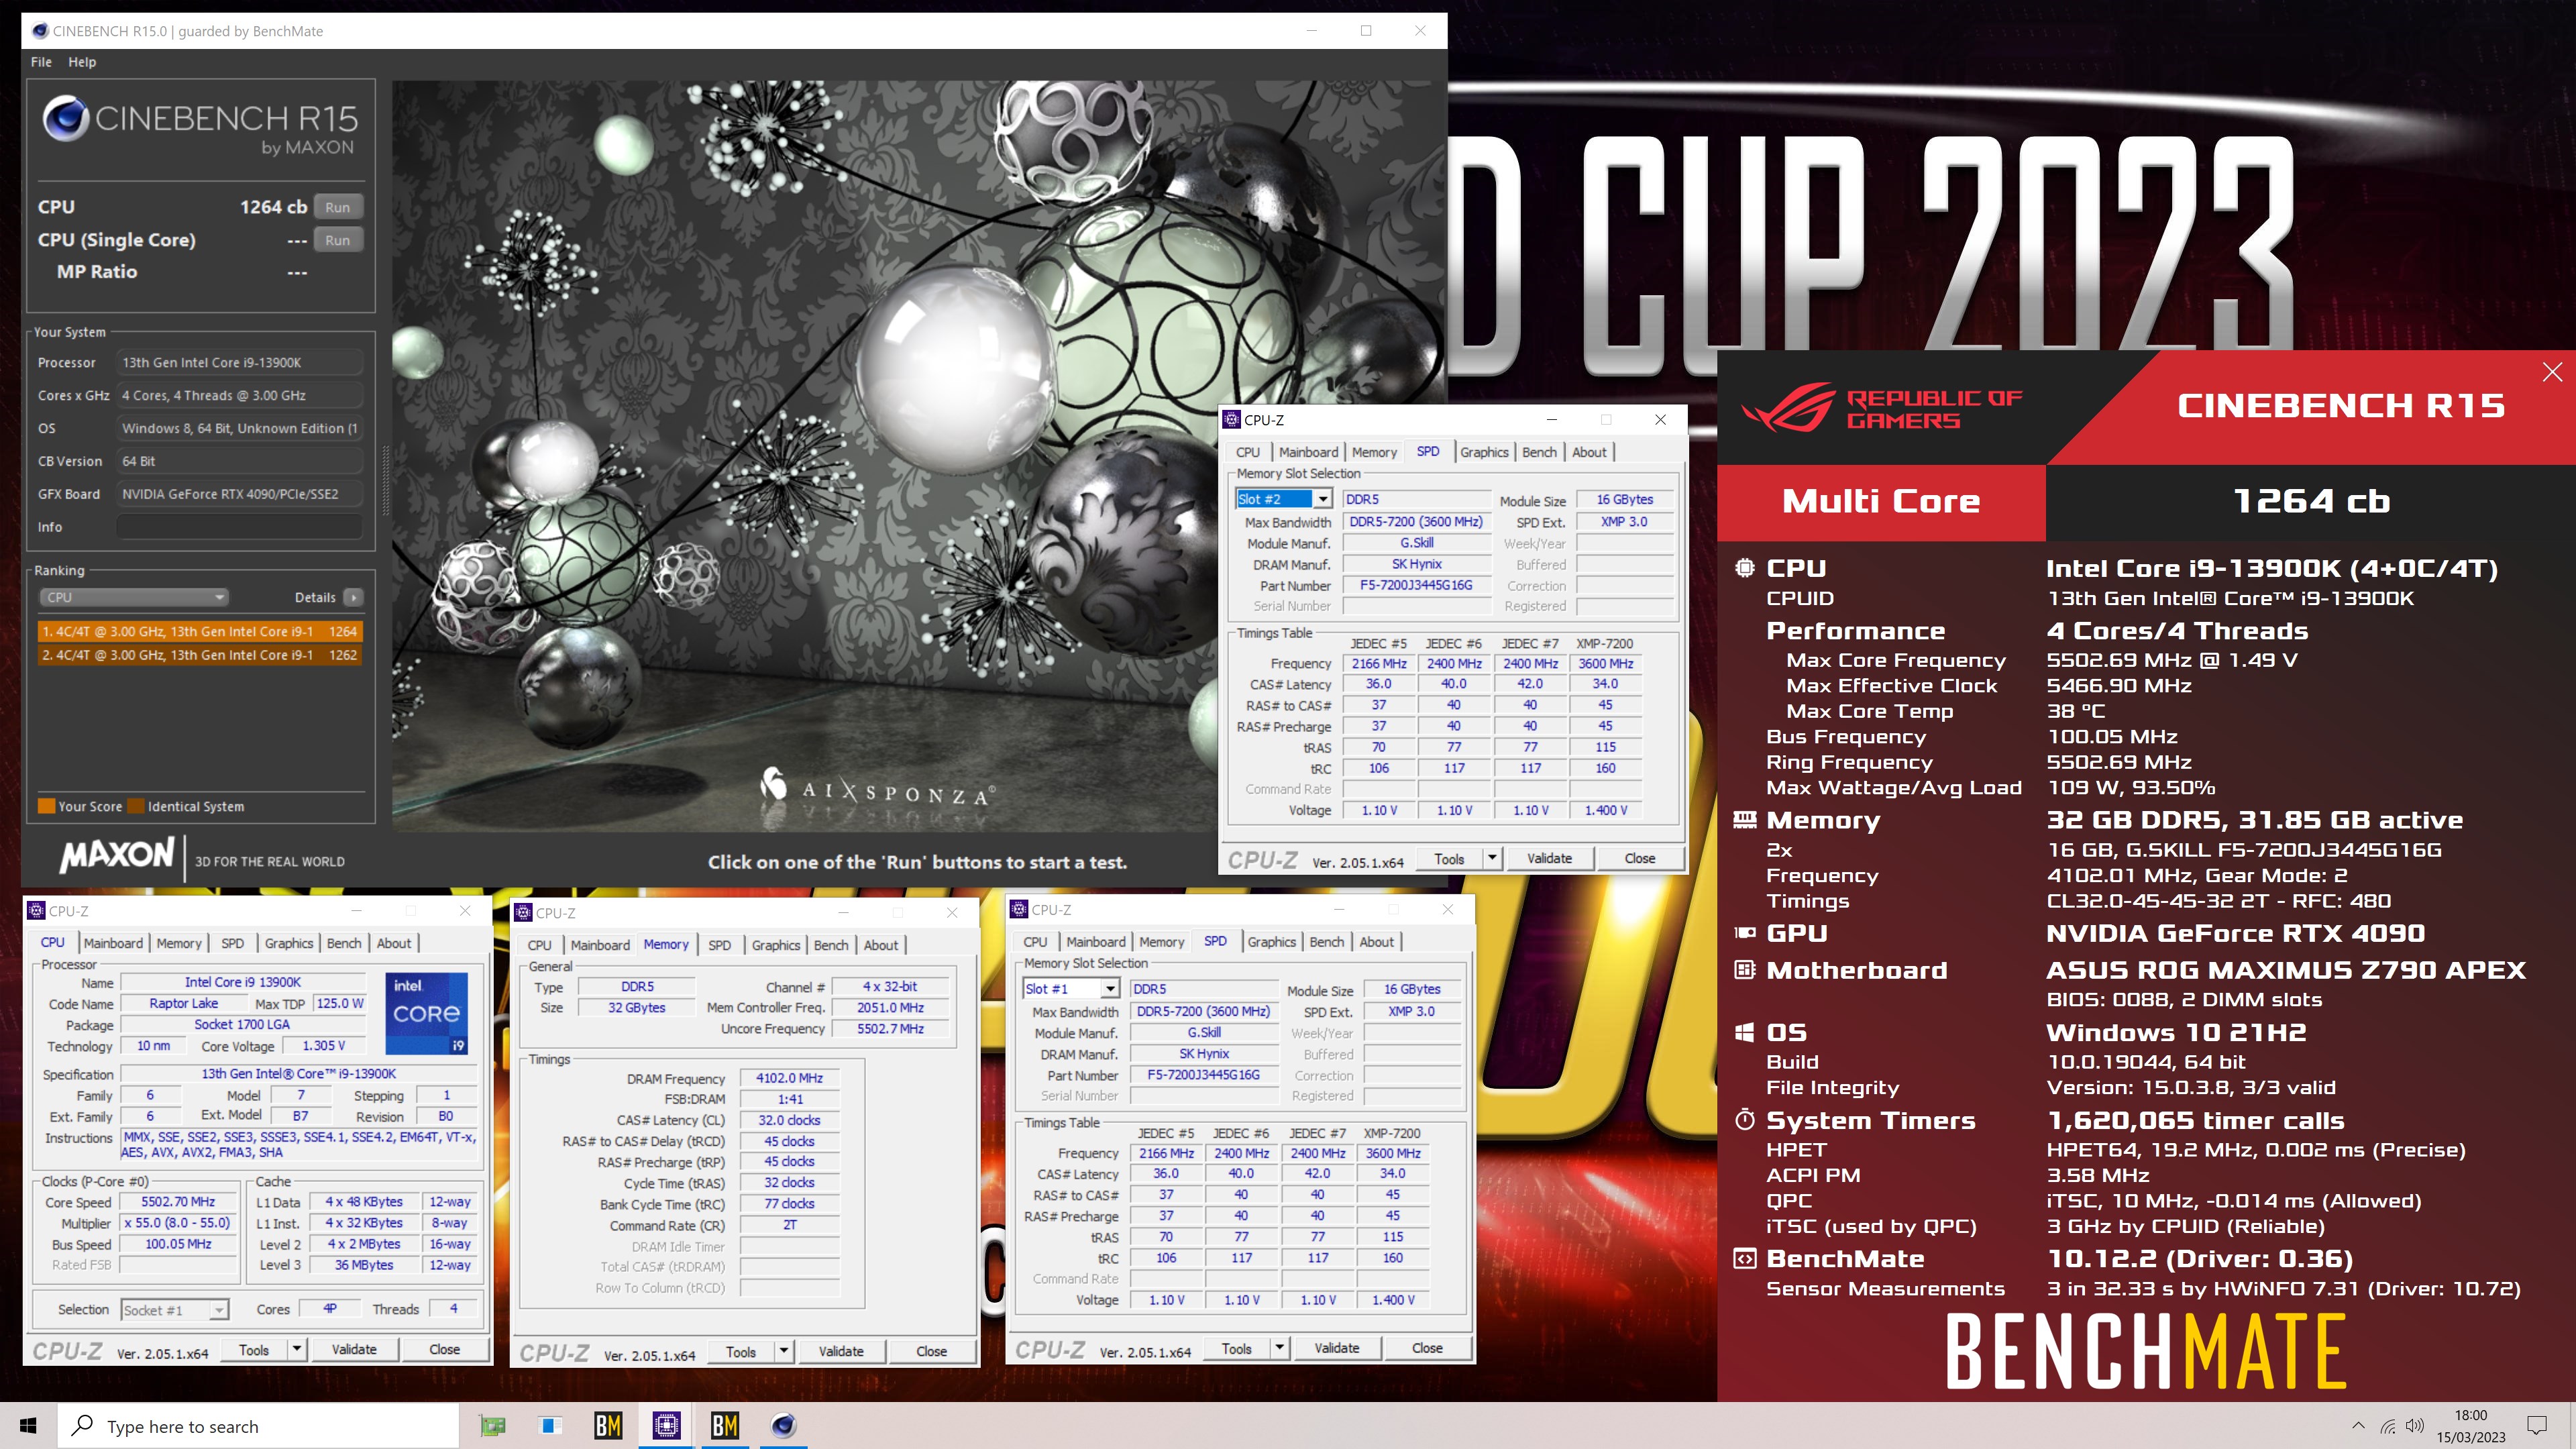Click the Uncore Frequency value 5502.7 MHz
This screenshot has width=2576, height=1449.
[890, 1028]
